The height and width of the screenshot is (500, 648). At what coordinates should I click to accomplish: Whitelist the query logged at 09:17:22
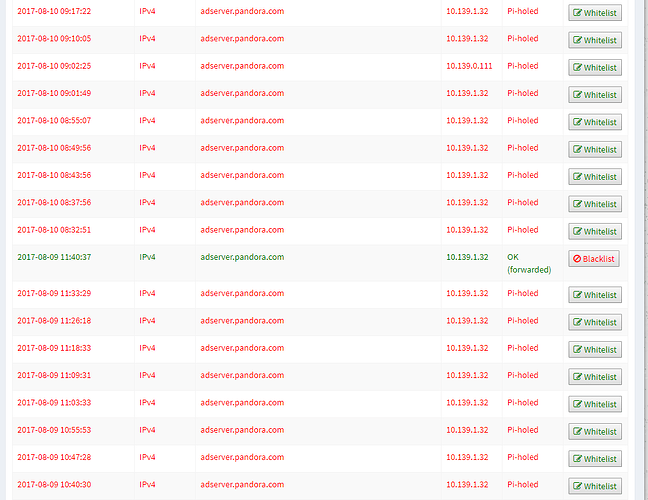pyautogui.click(x=595, y=13)
